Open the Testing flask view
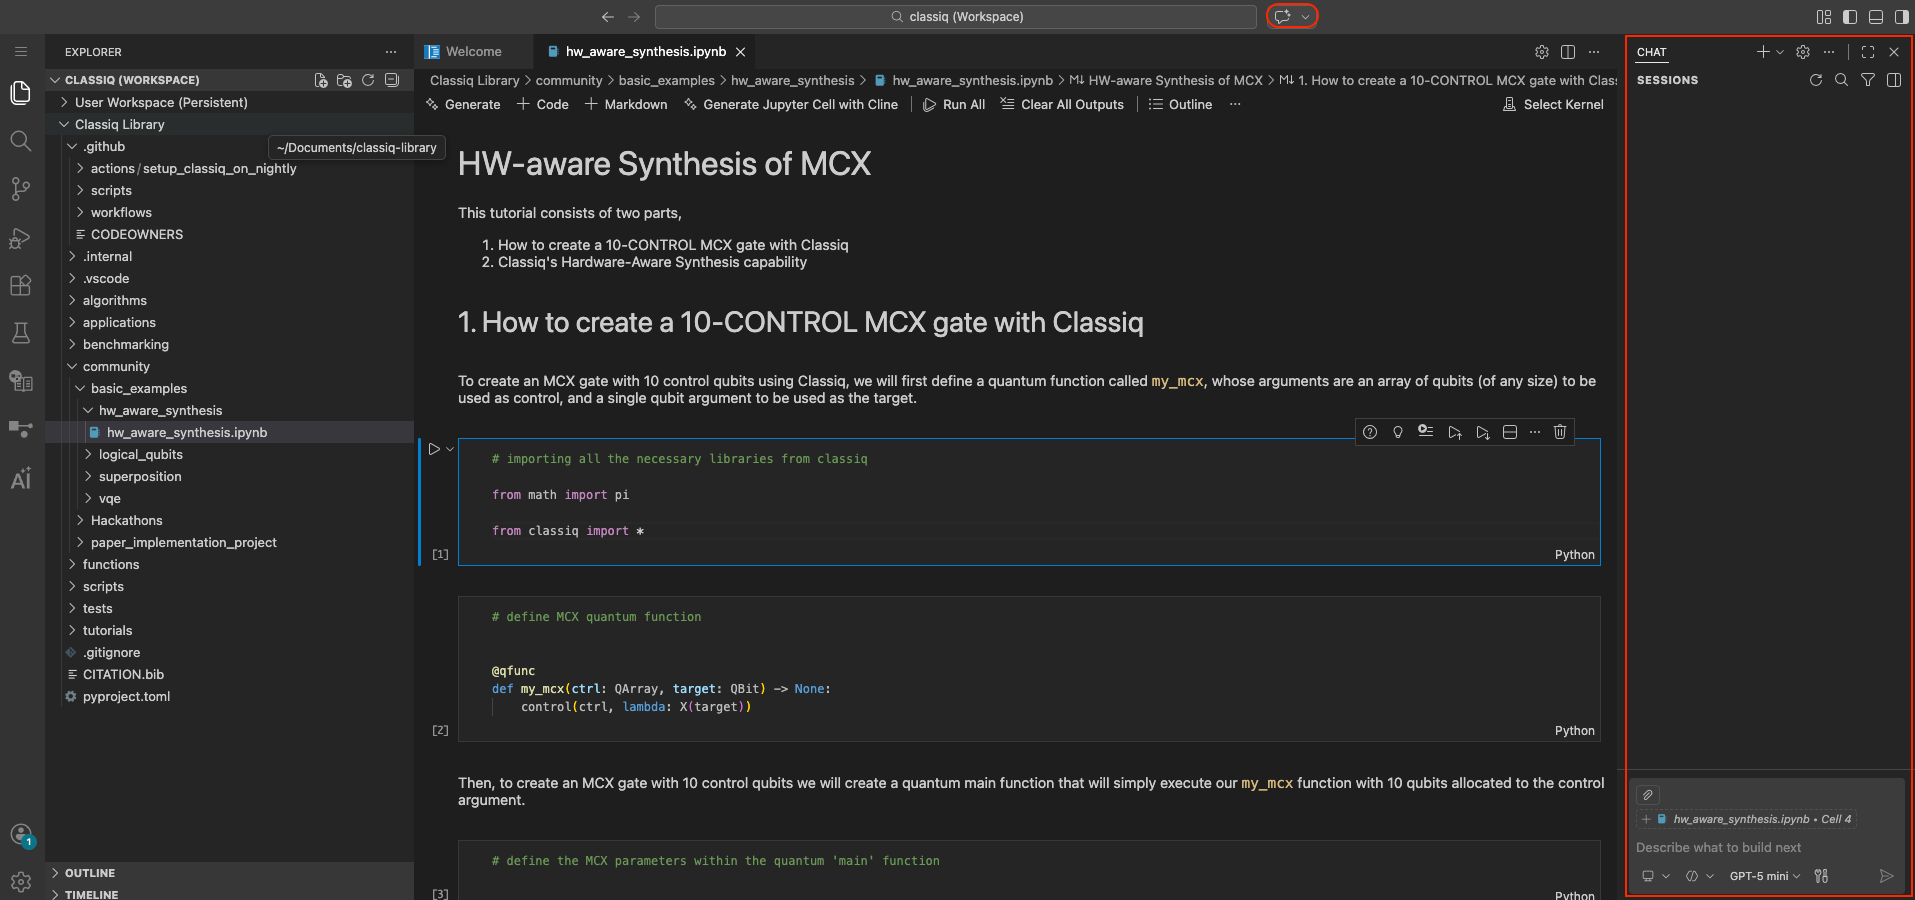1915x900 pixels. click(x=21, y=333)
